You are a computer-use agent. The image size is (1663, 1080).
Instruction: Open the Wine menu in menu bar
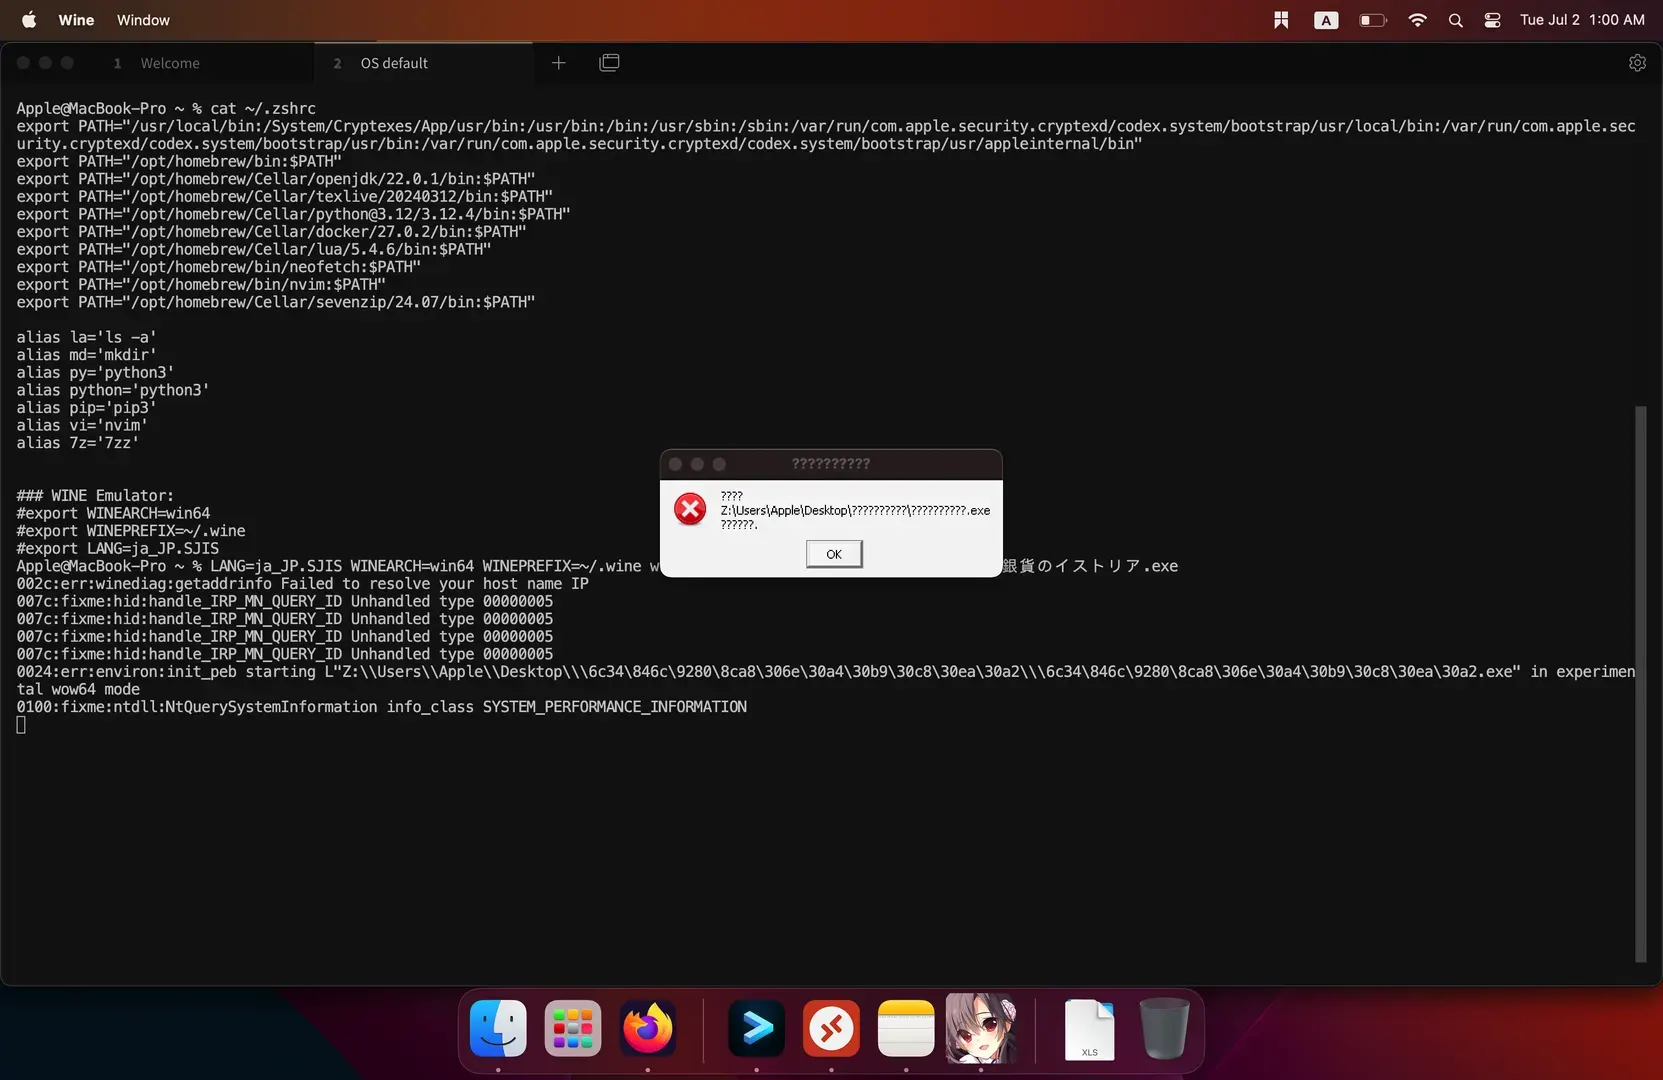[76, 20]
